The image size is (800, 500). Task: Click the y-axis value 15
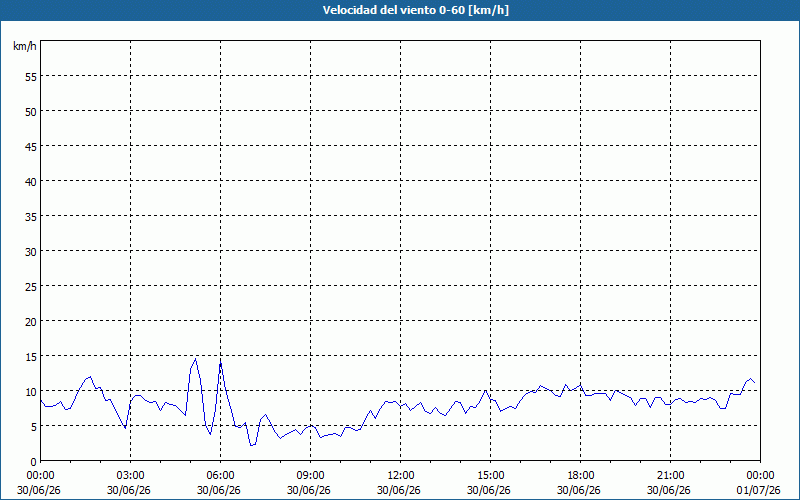point(31,357)
